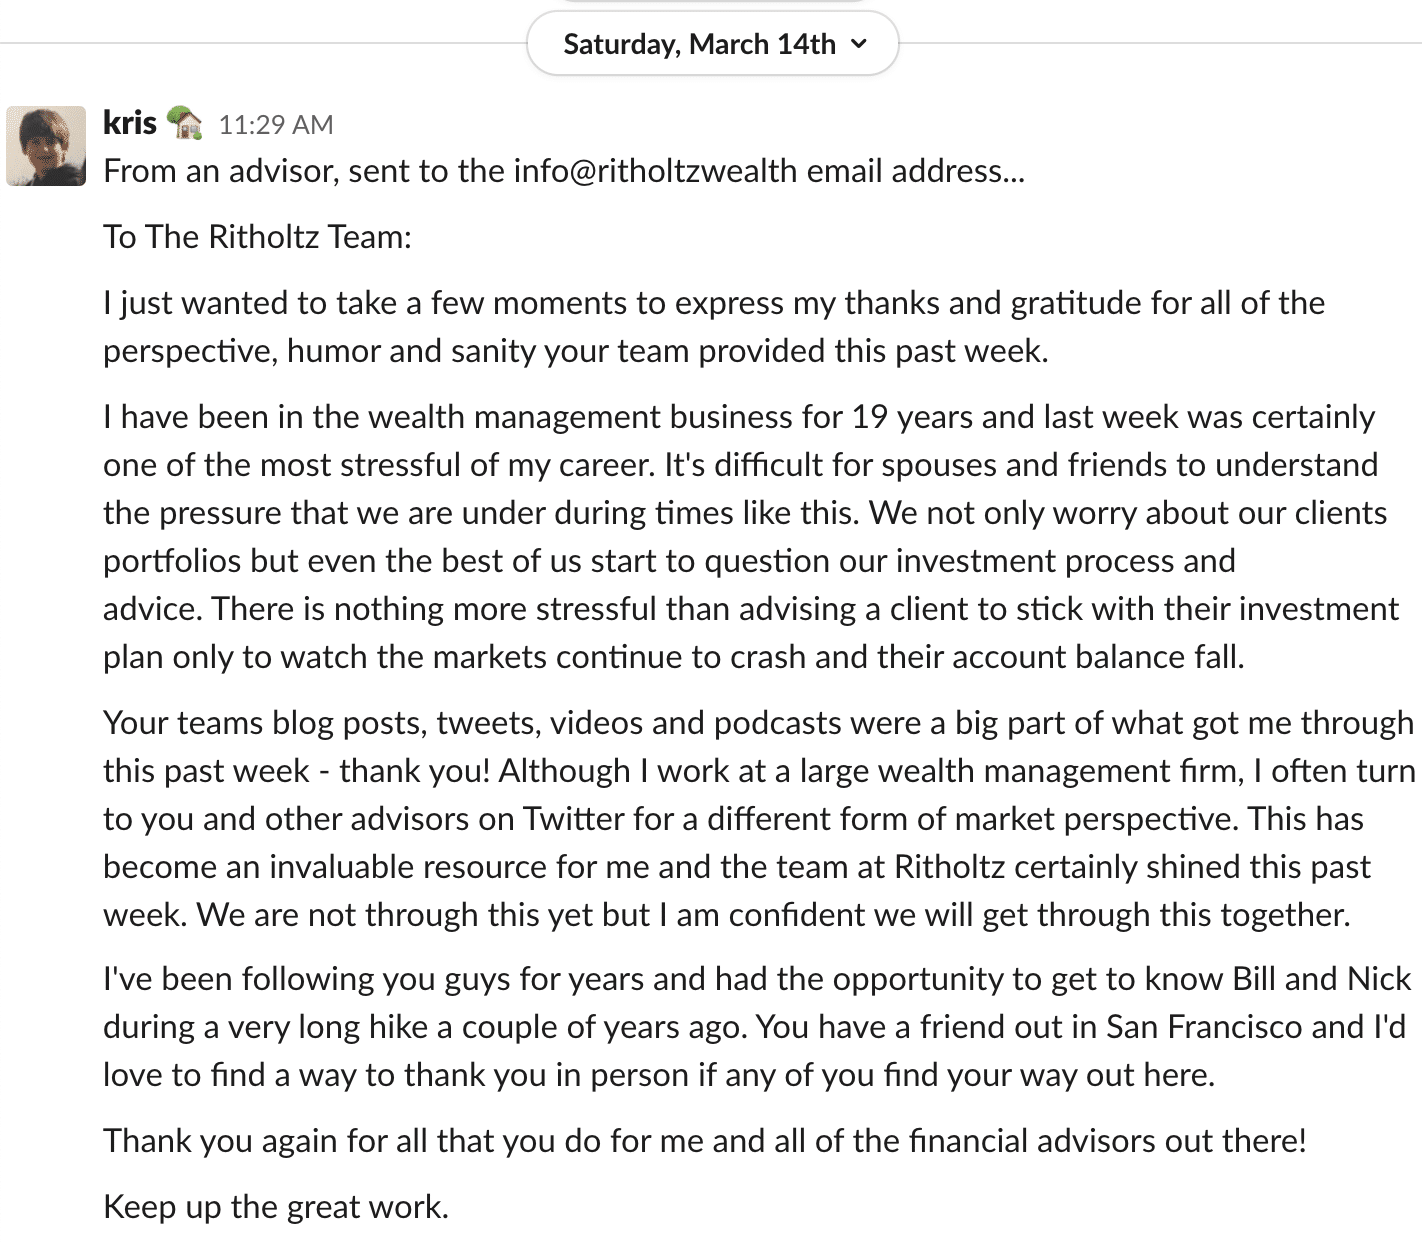Screen dimensions: 1422x1242
Task: Click the sentence starting 'I just wanted to take'
Action: tap(714, 327)
